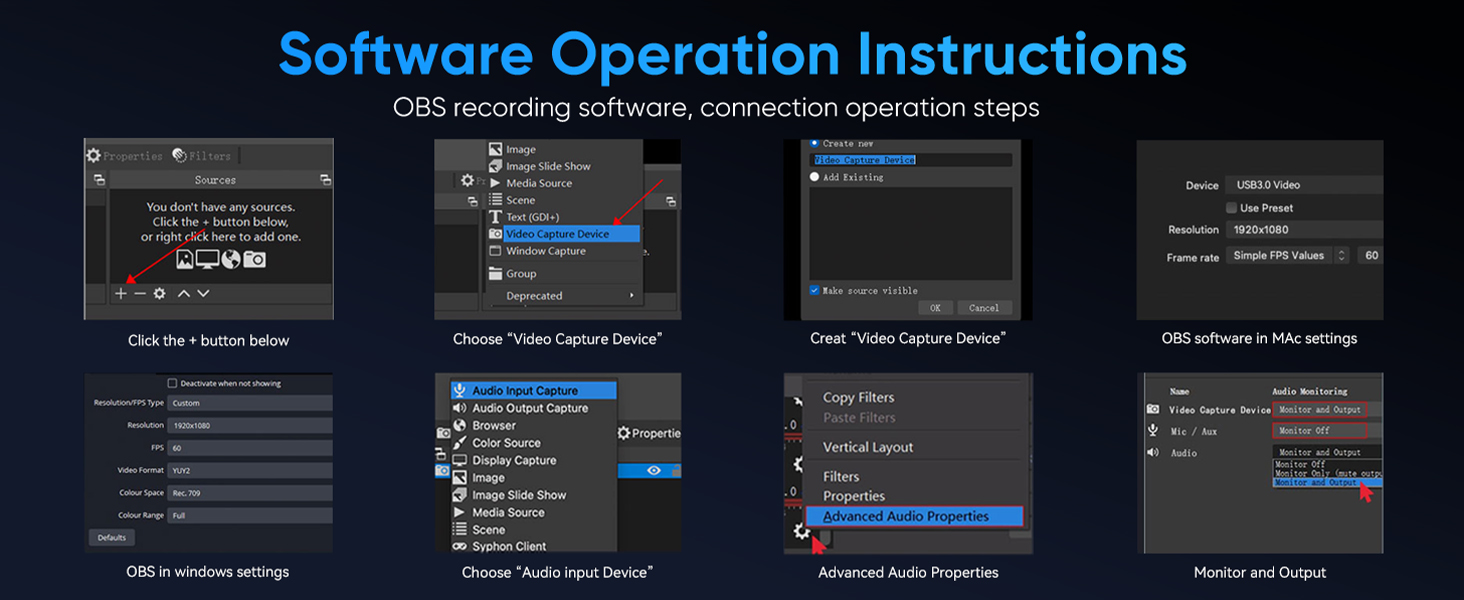Open source settings gear beside the minus button
1464x600 pixels.
tap(159, 294)
